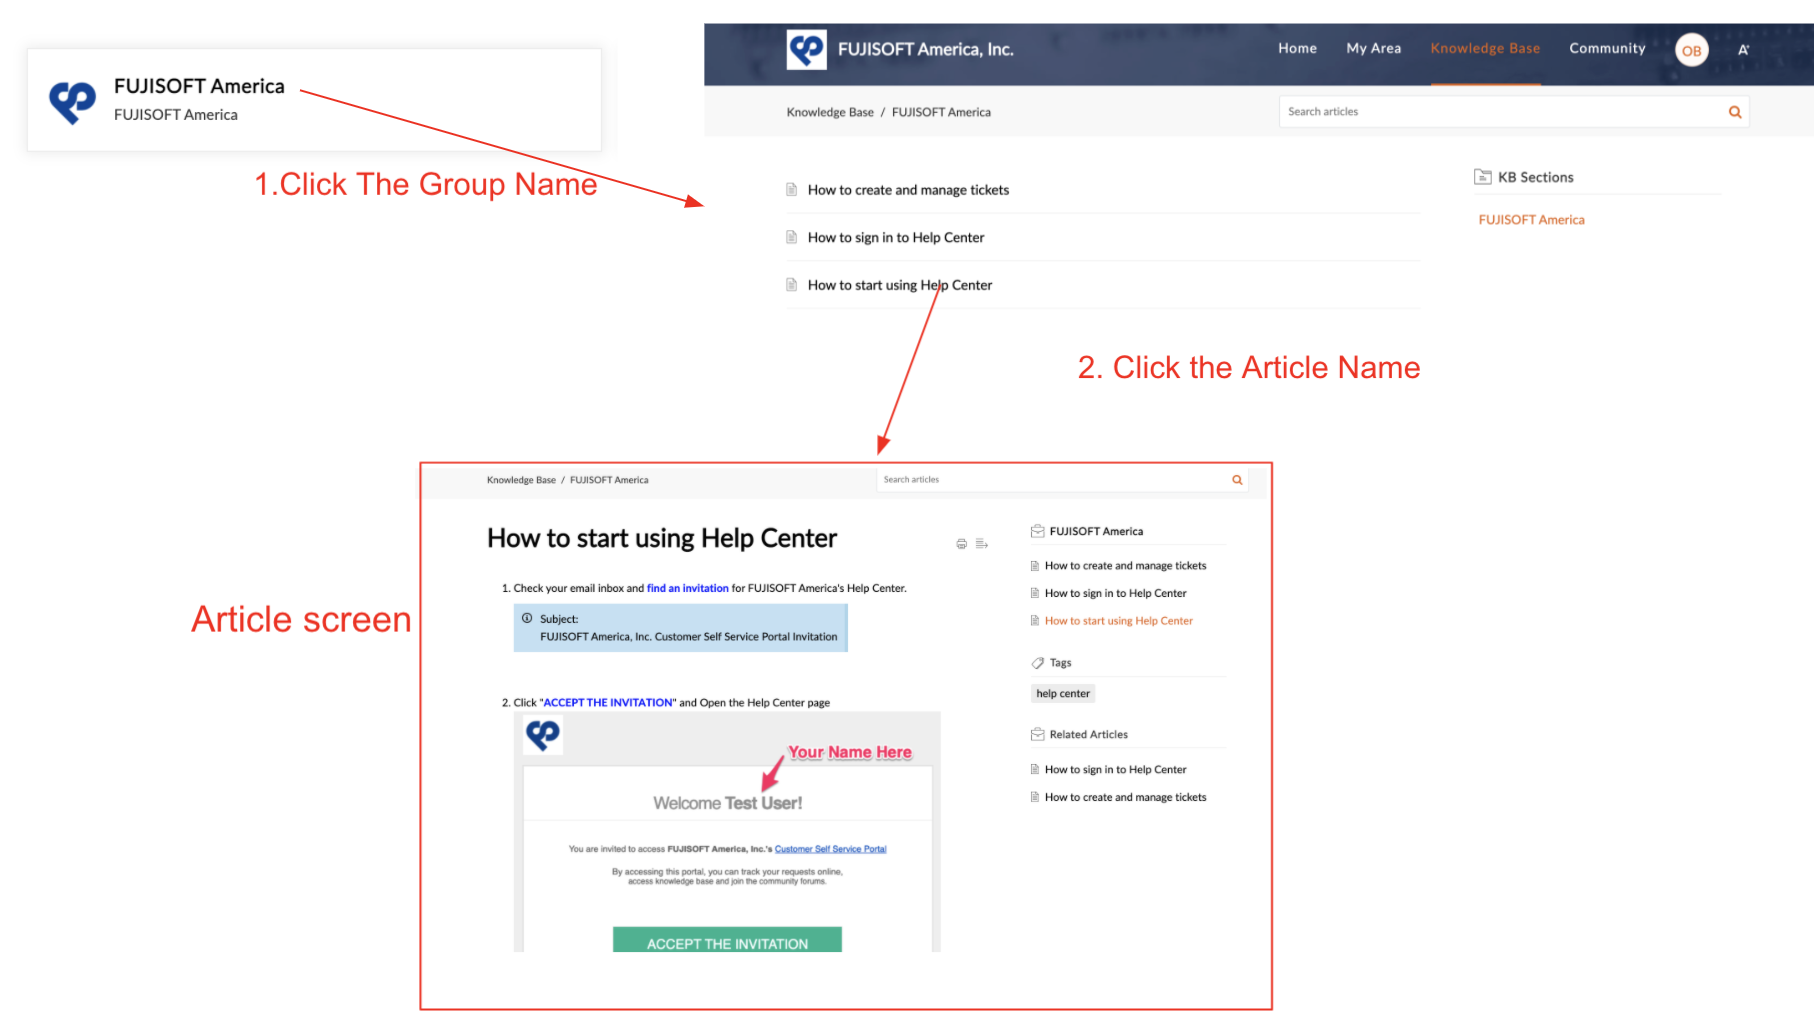Click the 'KB Sections' heading text
Image resolution: width=1814 pixels, height=1036 pixels.
click(x=1535, y=177)
